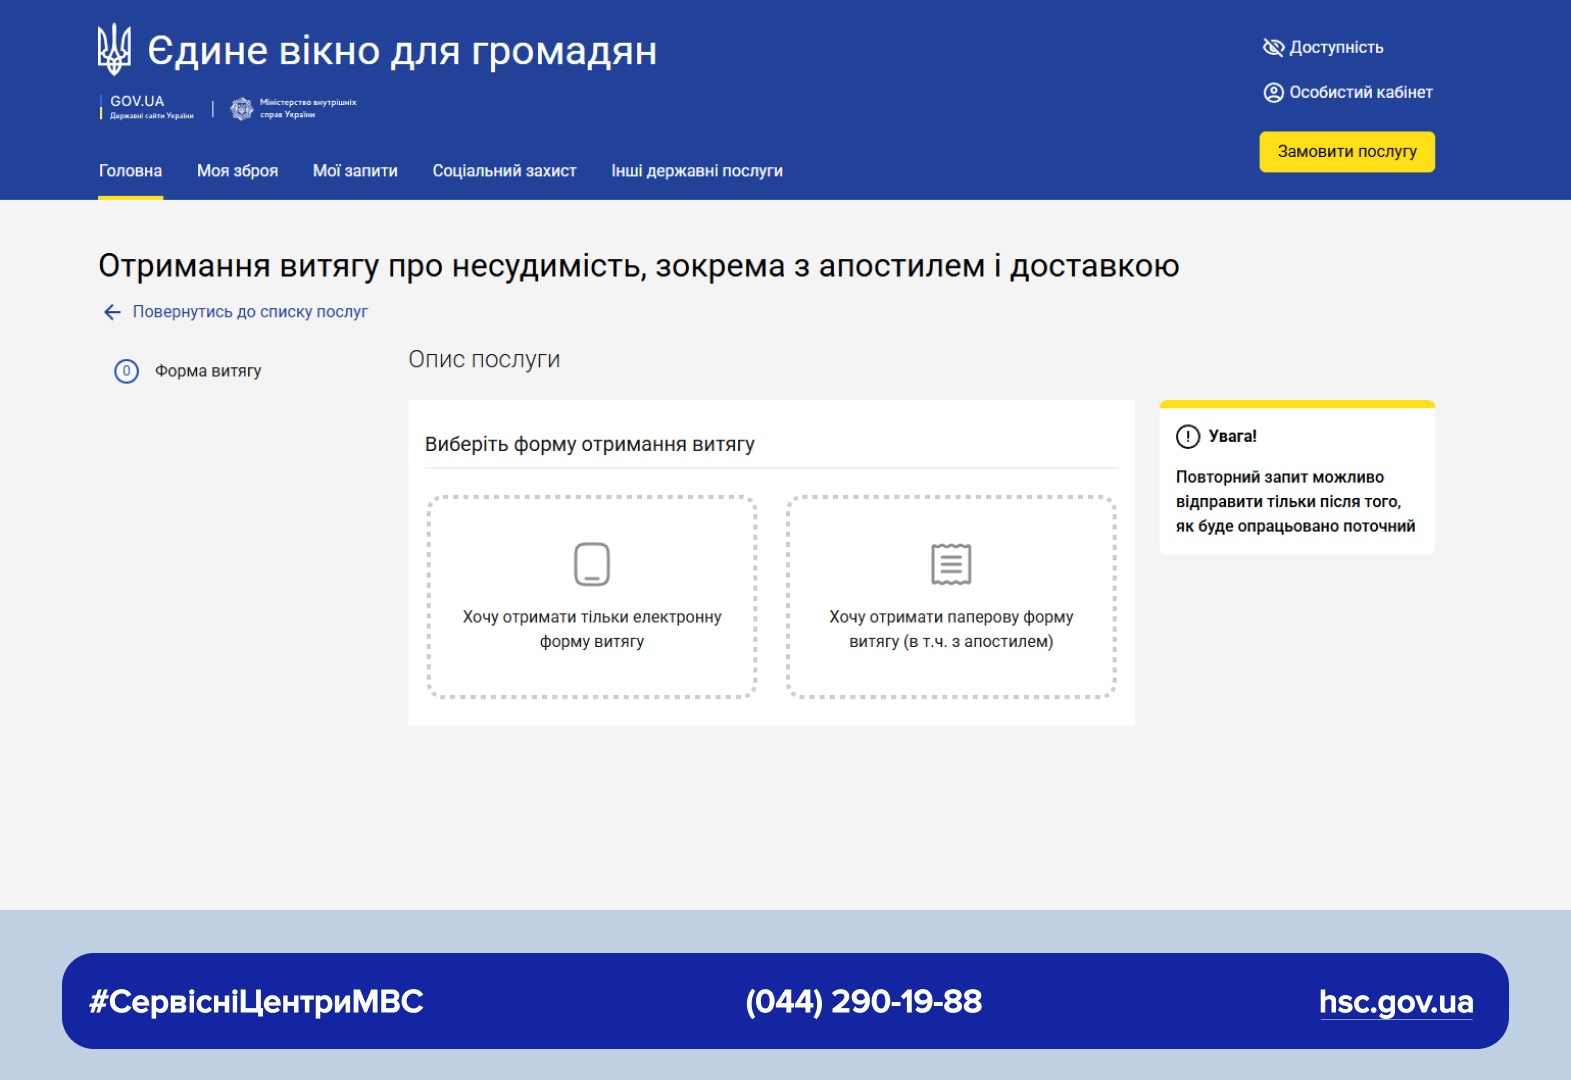The image size is (1571, 1080).
Task: Click Повернутись до списку послуг link
Action: 250,312
